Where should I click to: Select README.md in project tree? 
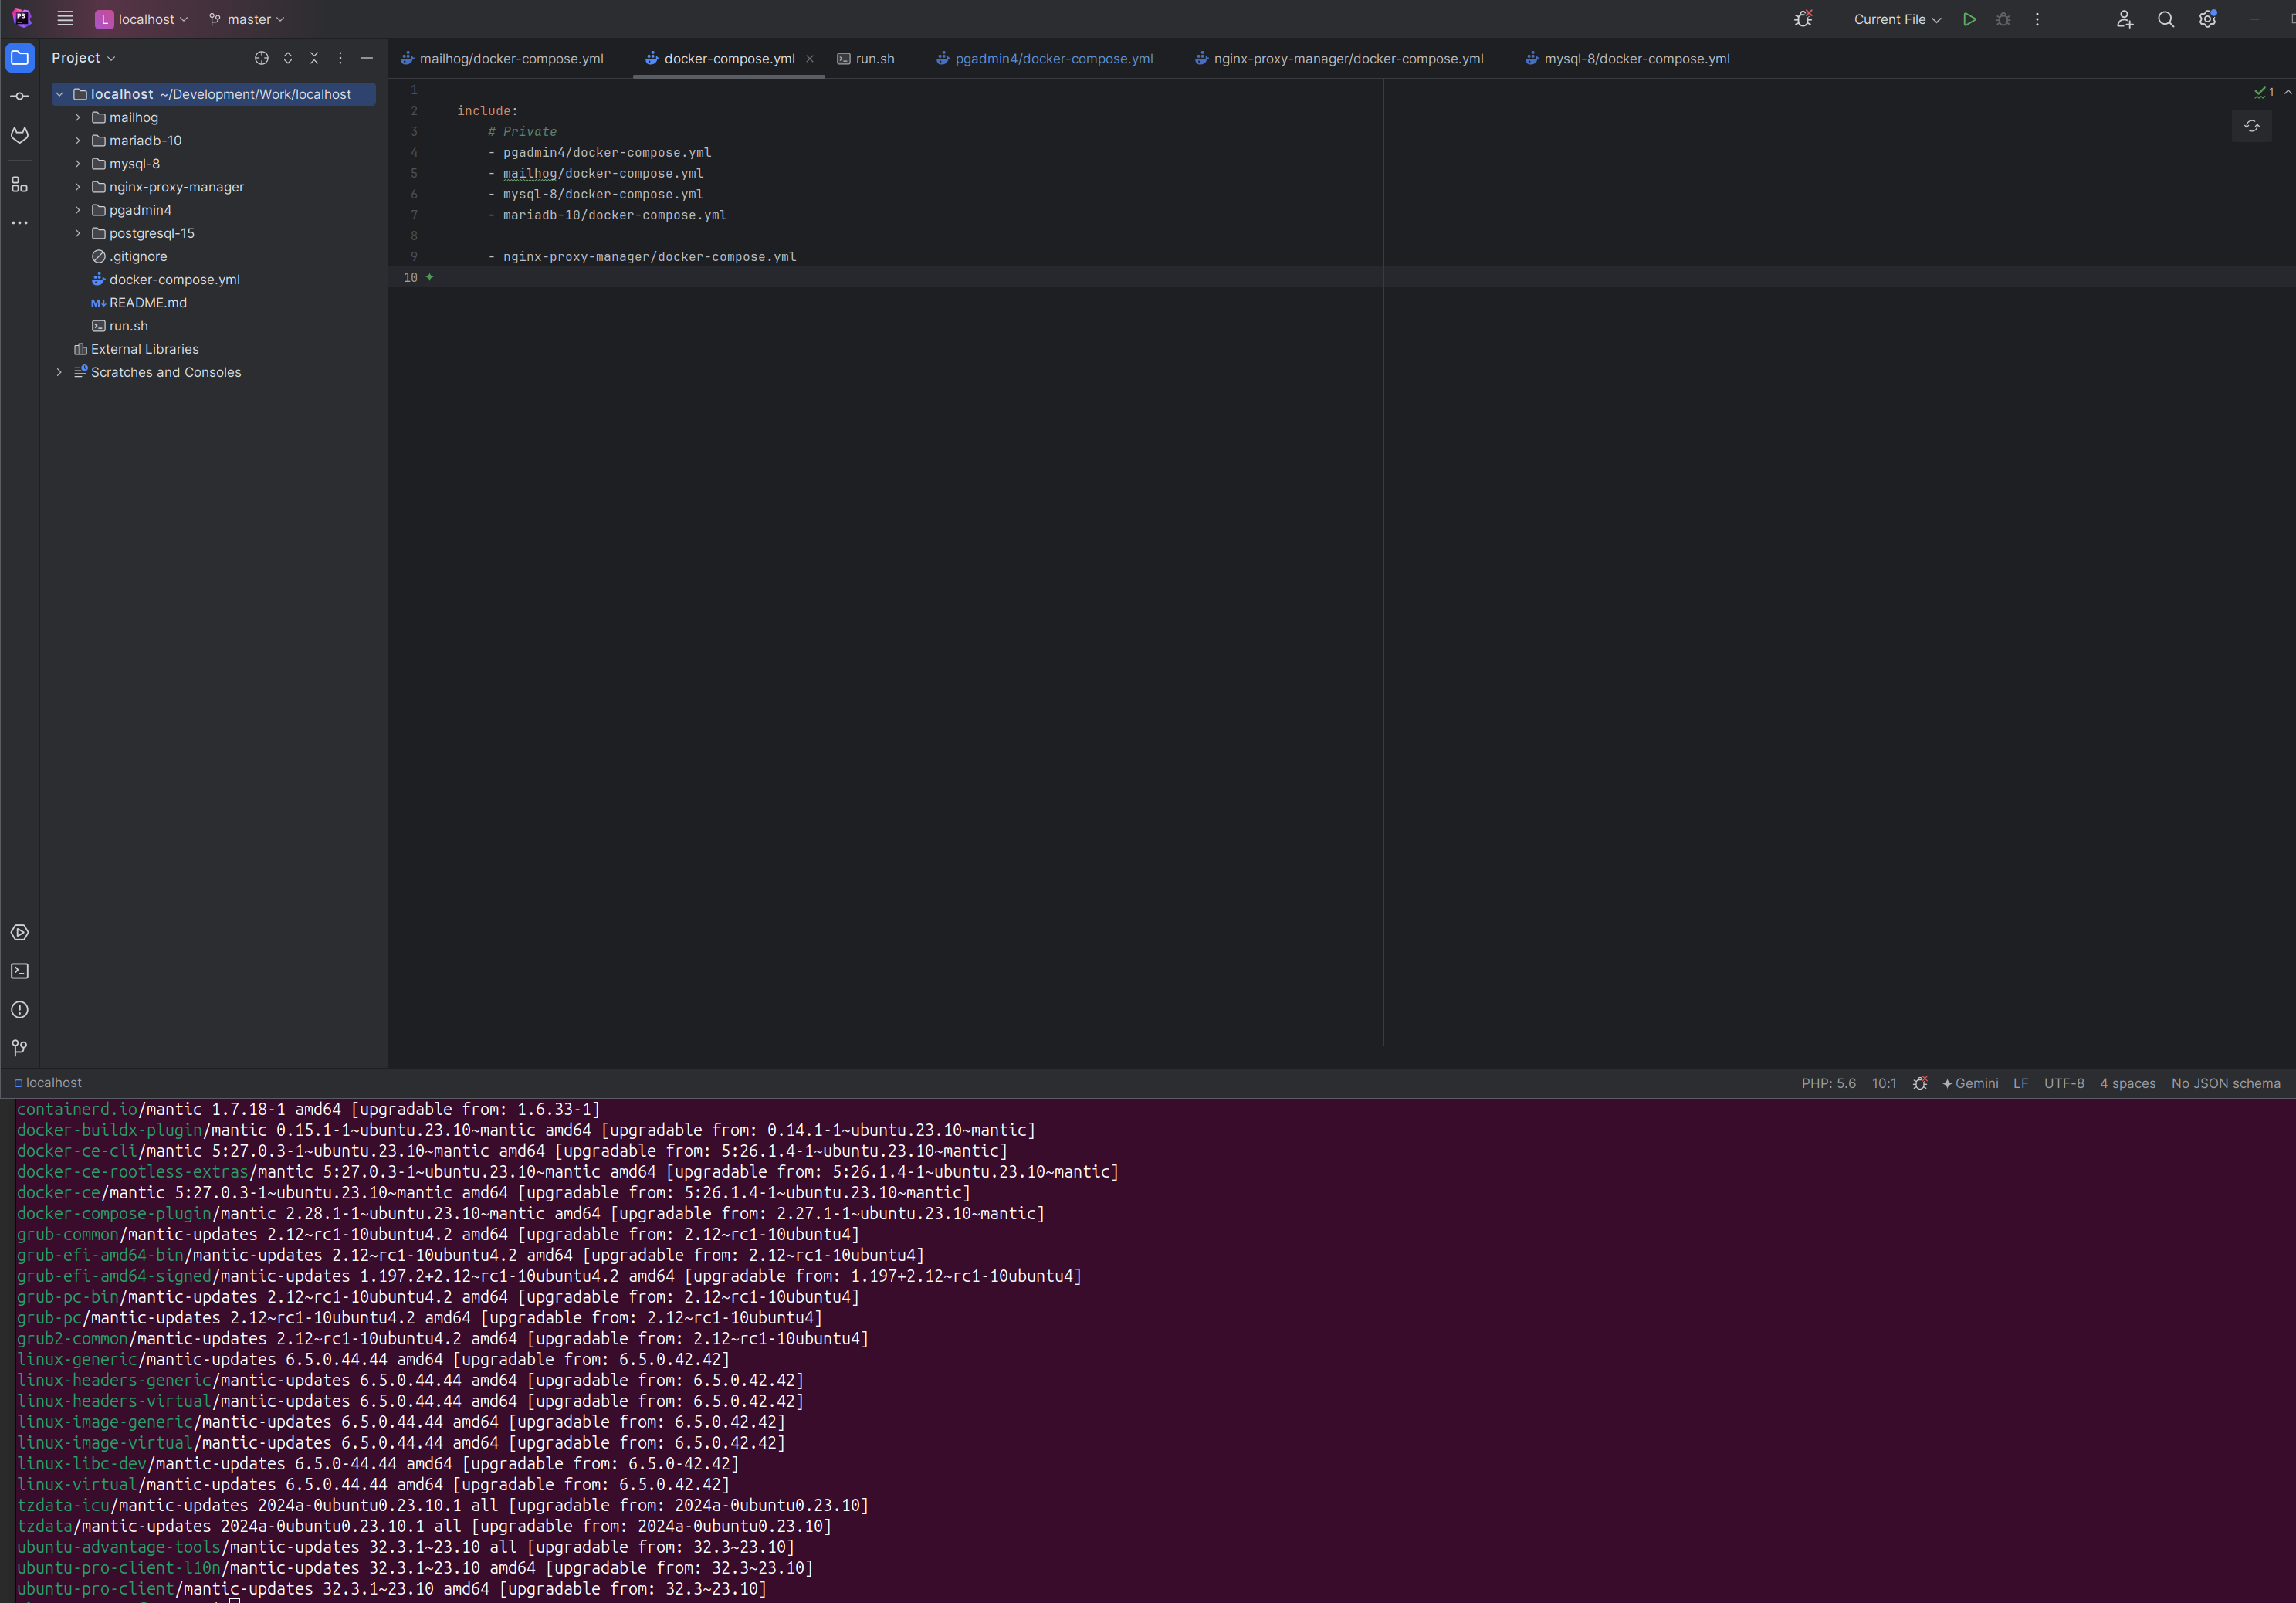pos(139,303)
